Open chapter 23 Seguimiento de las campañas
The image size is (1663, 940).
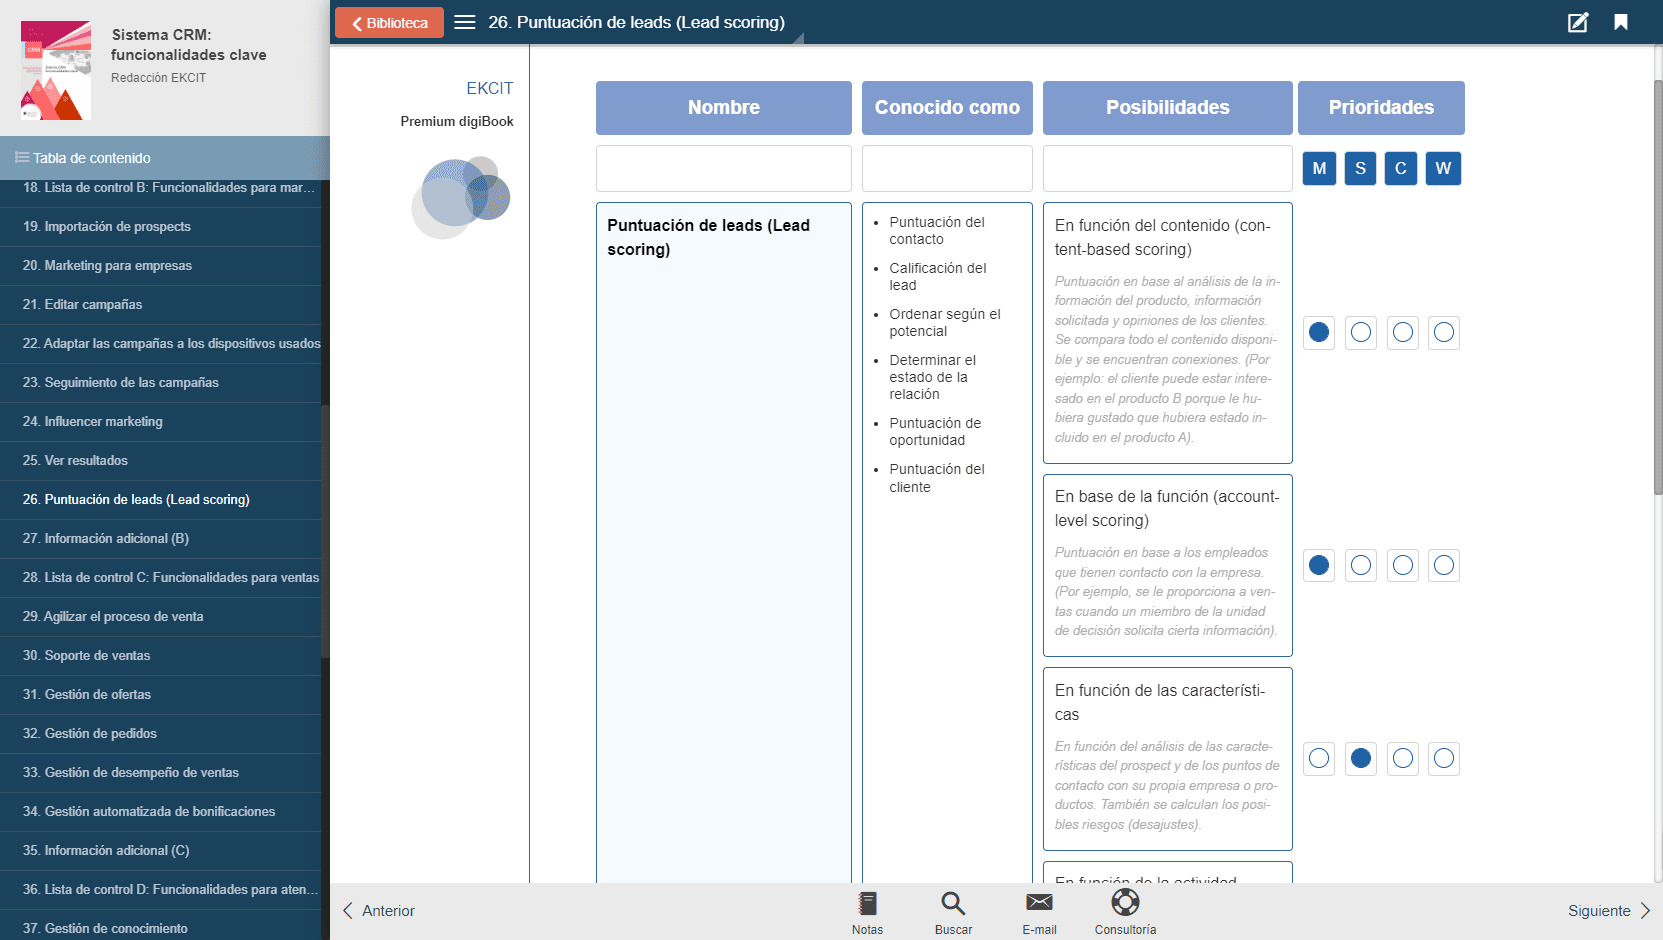click(160, 383)
